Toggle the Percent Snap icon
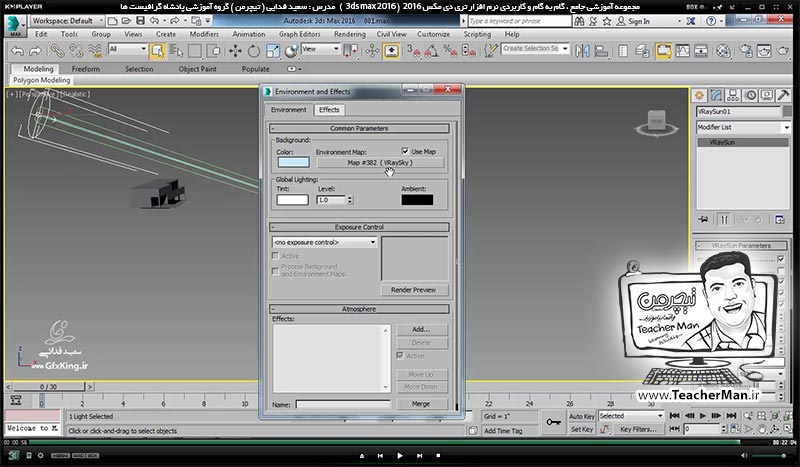Screen dimensions: 800x467 (450, 51)
